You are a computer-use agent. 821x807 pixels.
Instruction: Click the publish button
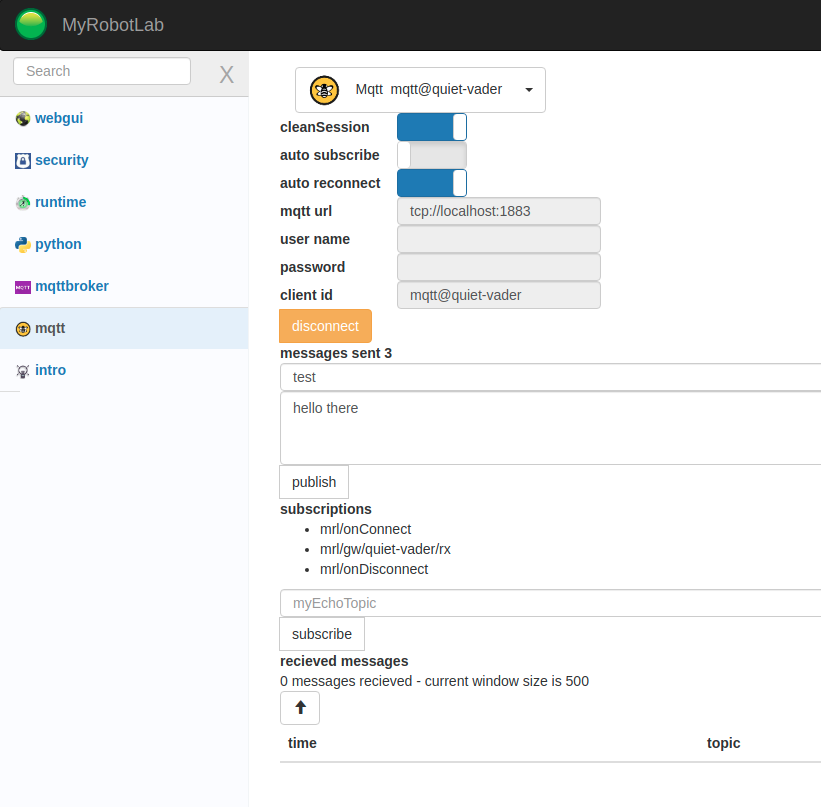pyautogui.click(x=314, y=482)
